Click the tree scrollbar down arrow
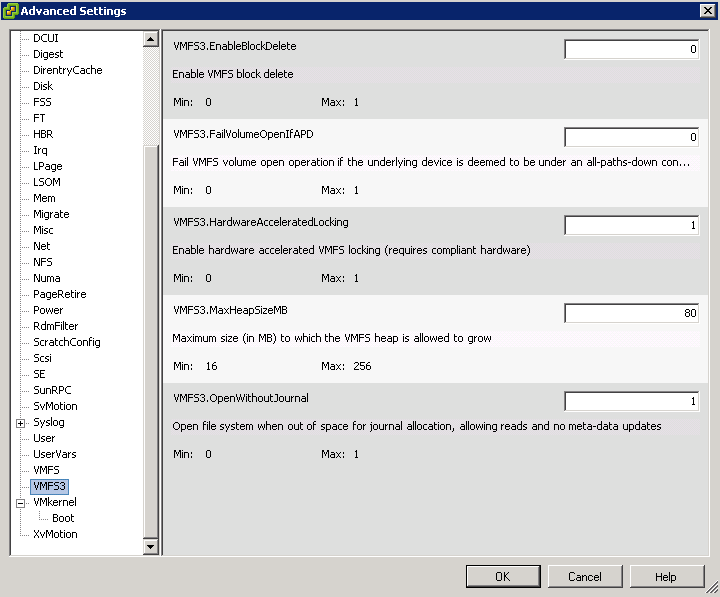The image size is (720, 597). click(151, 546)
